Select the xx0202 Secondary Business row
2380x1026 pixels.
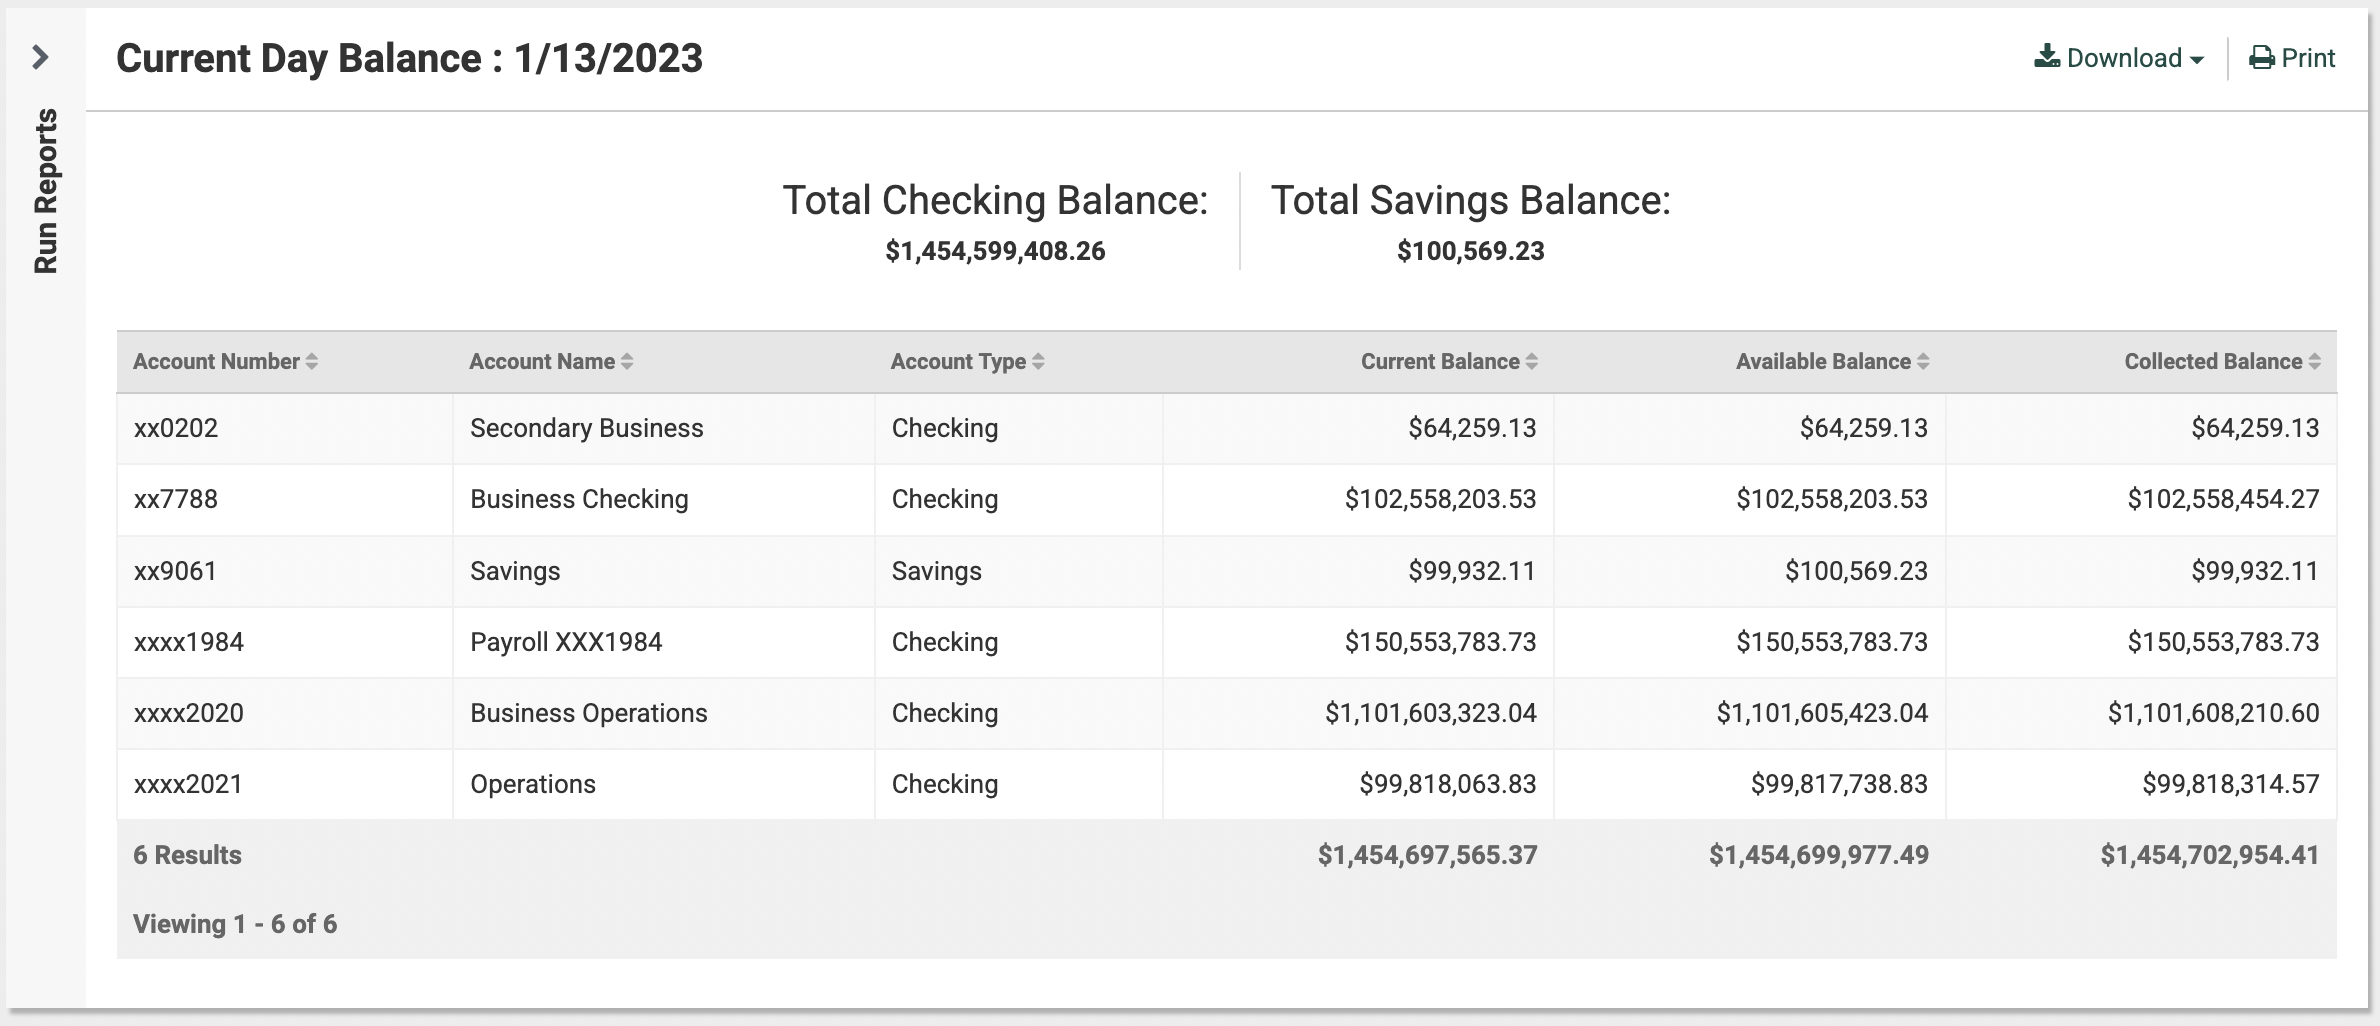(x=1226, y=428)
